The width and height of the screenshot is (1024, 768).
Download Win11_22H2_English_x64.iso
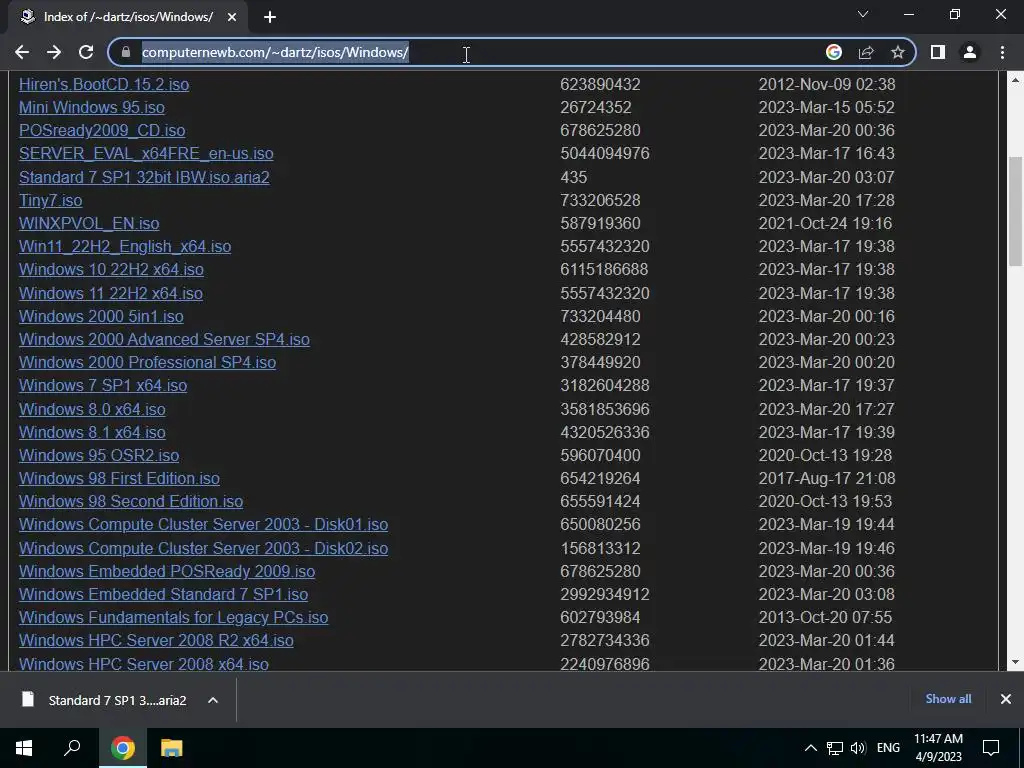(x=125, y=246)
